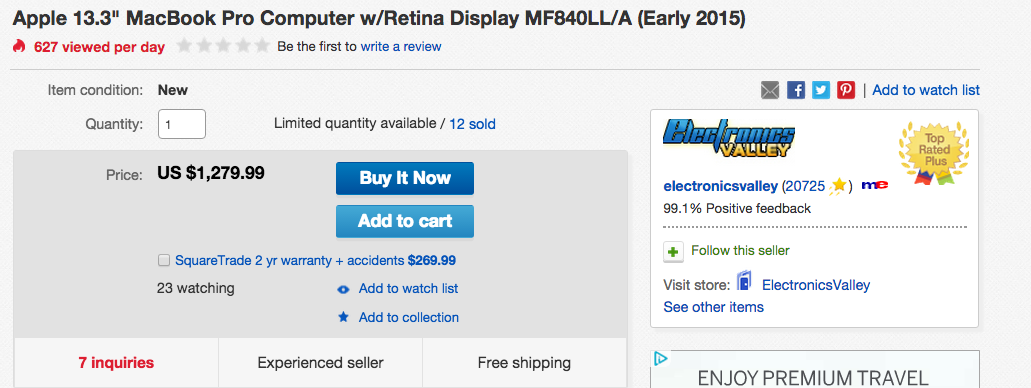This screenshot has height=388, width=1031.
Task: Click the Add to cart button
Action: [405, 221]
